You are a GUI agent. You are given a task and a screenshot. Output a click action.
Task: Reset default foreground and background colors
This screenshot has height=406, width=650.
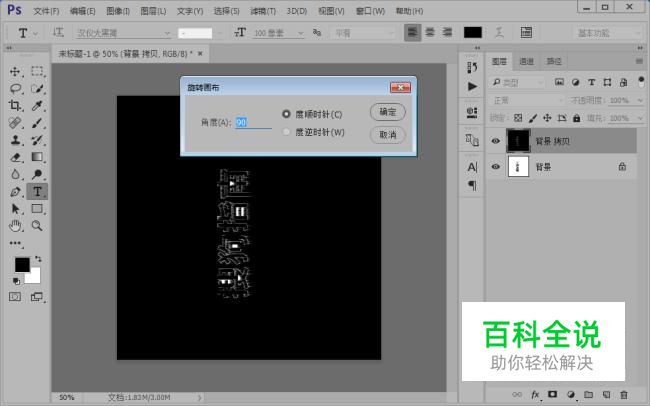point(16,281)
